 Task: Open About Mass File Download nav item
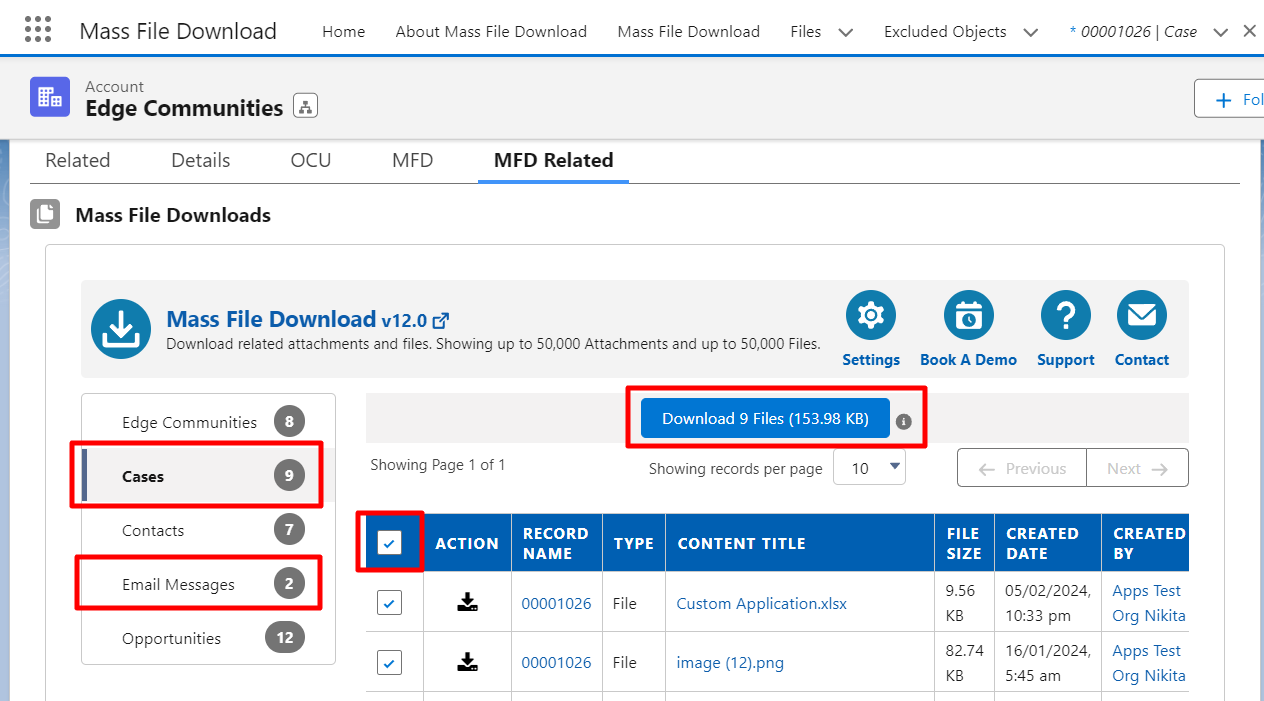click(491, 32)
